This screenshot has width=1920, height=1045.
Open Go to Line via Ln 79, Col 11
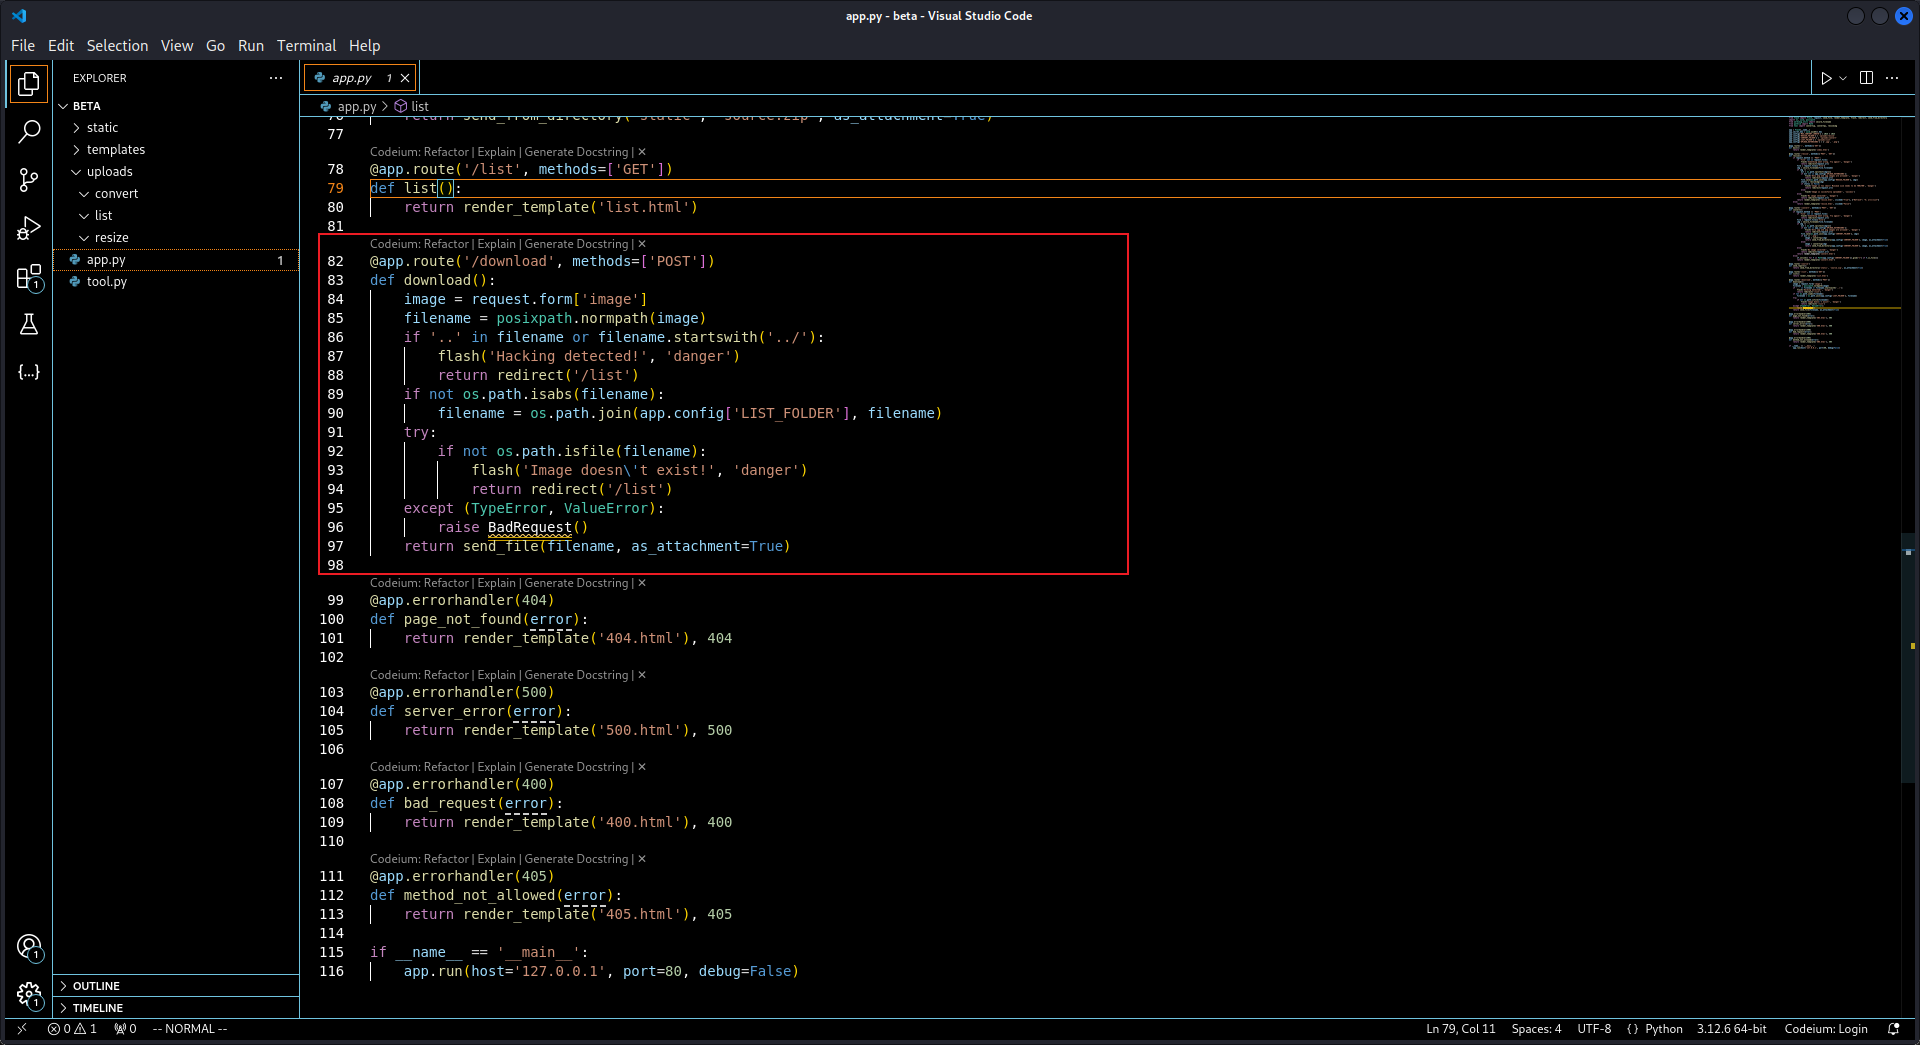coord(1460,1029)
